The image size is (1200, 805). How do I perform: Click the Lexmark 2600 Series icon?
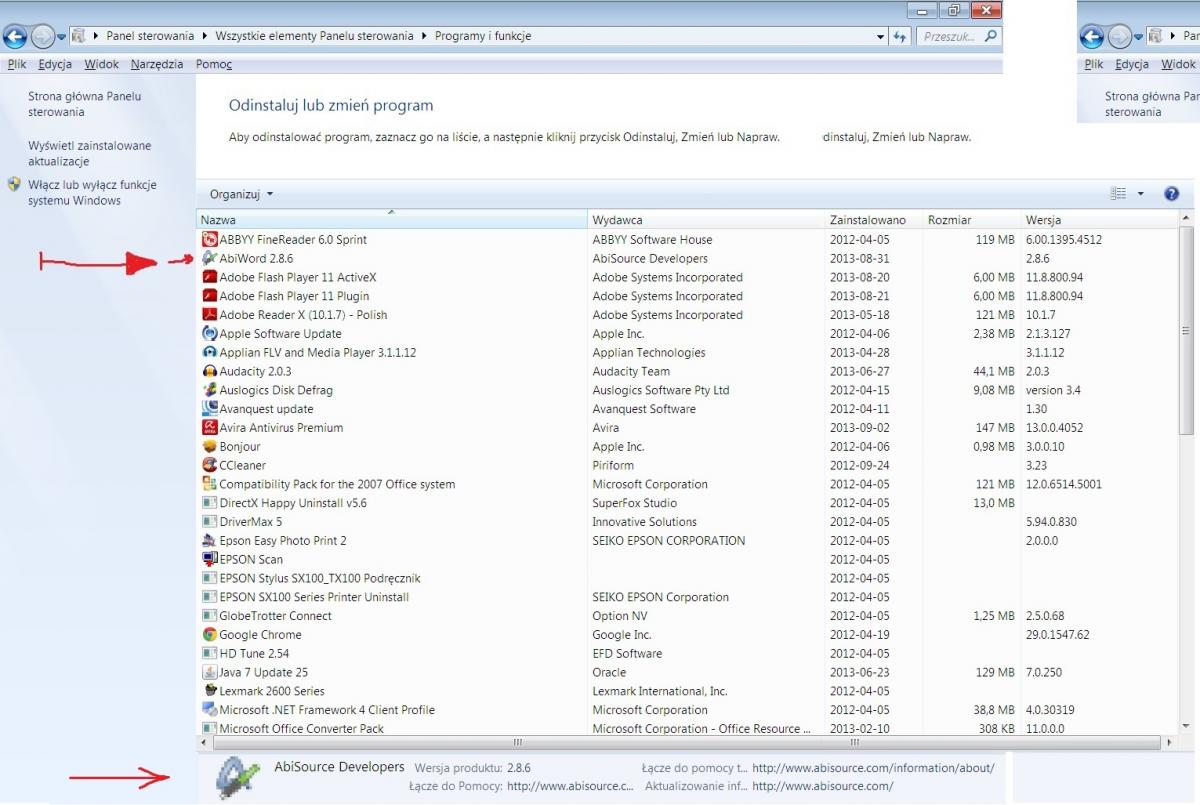tap(209, 691)
